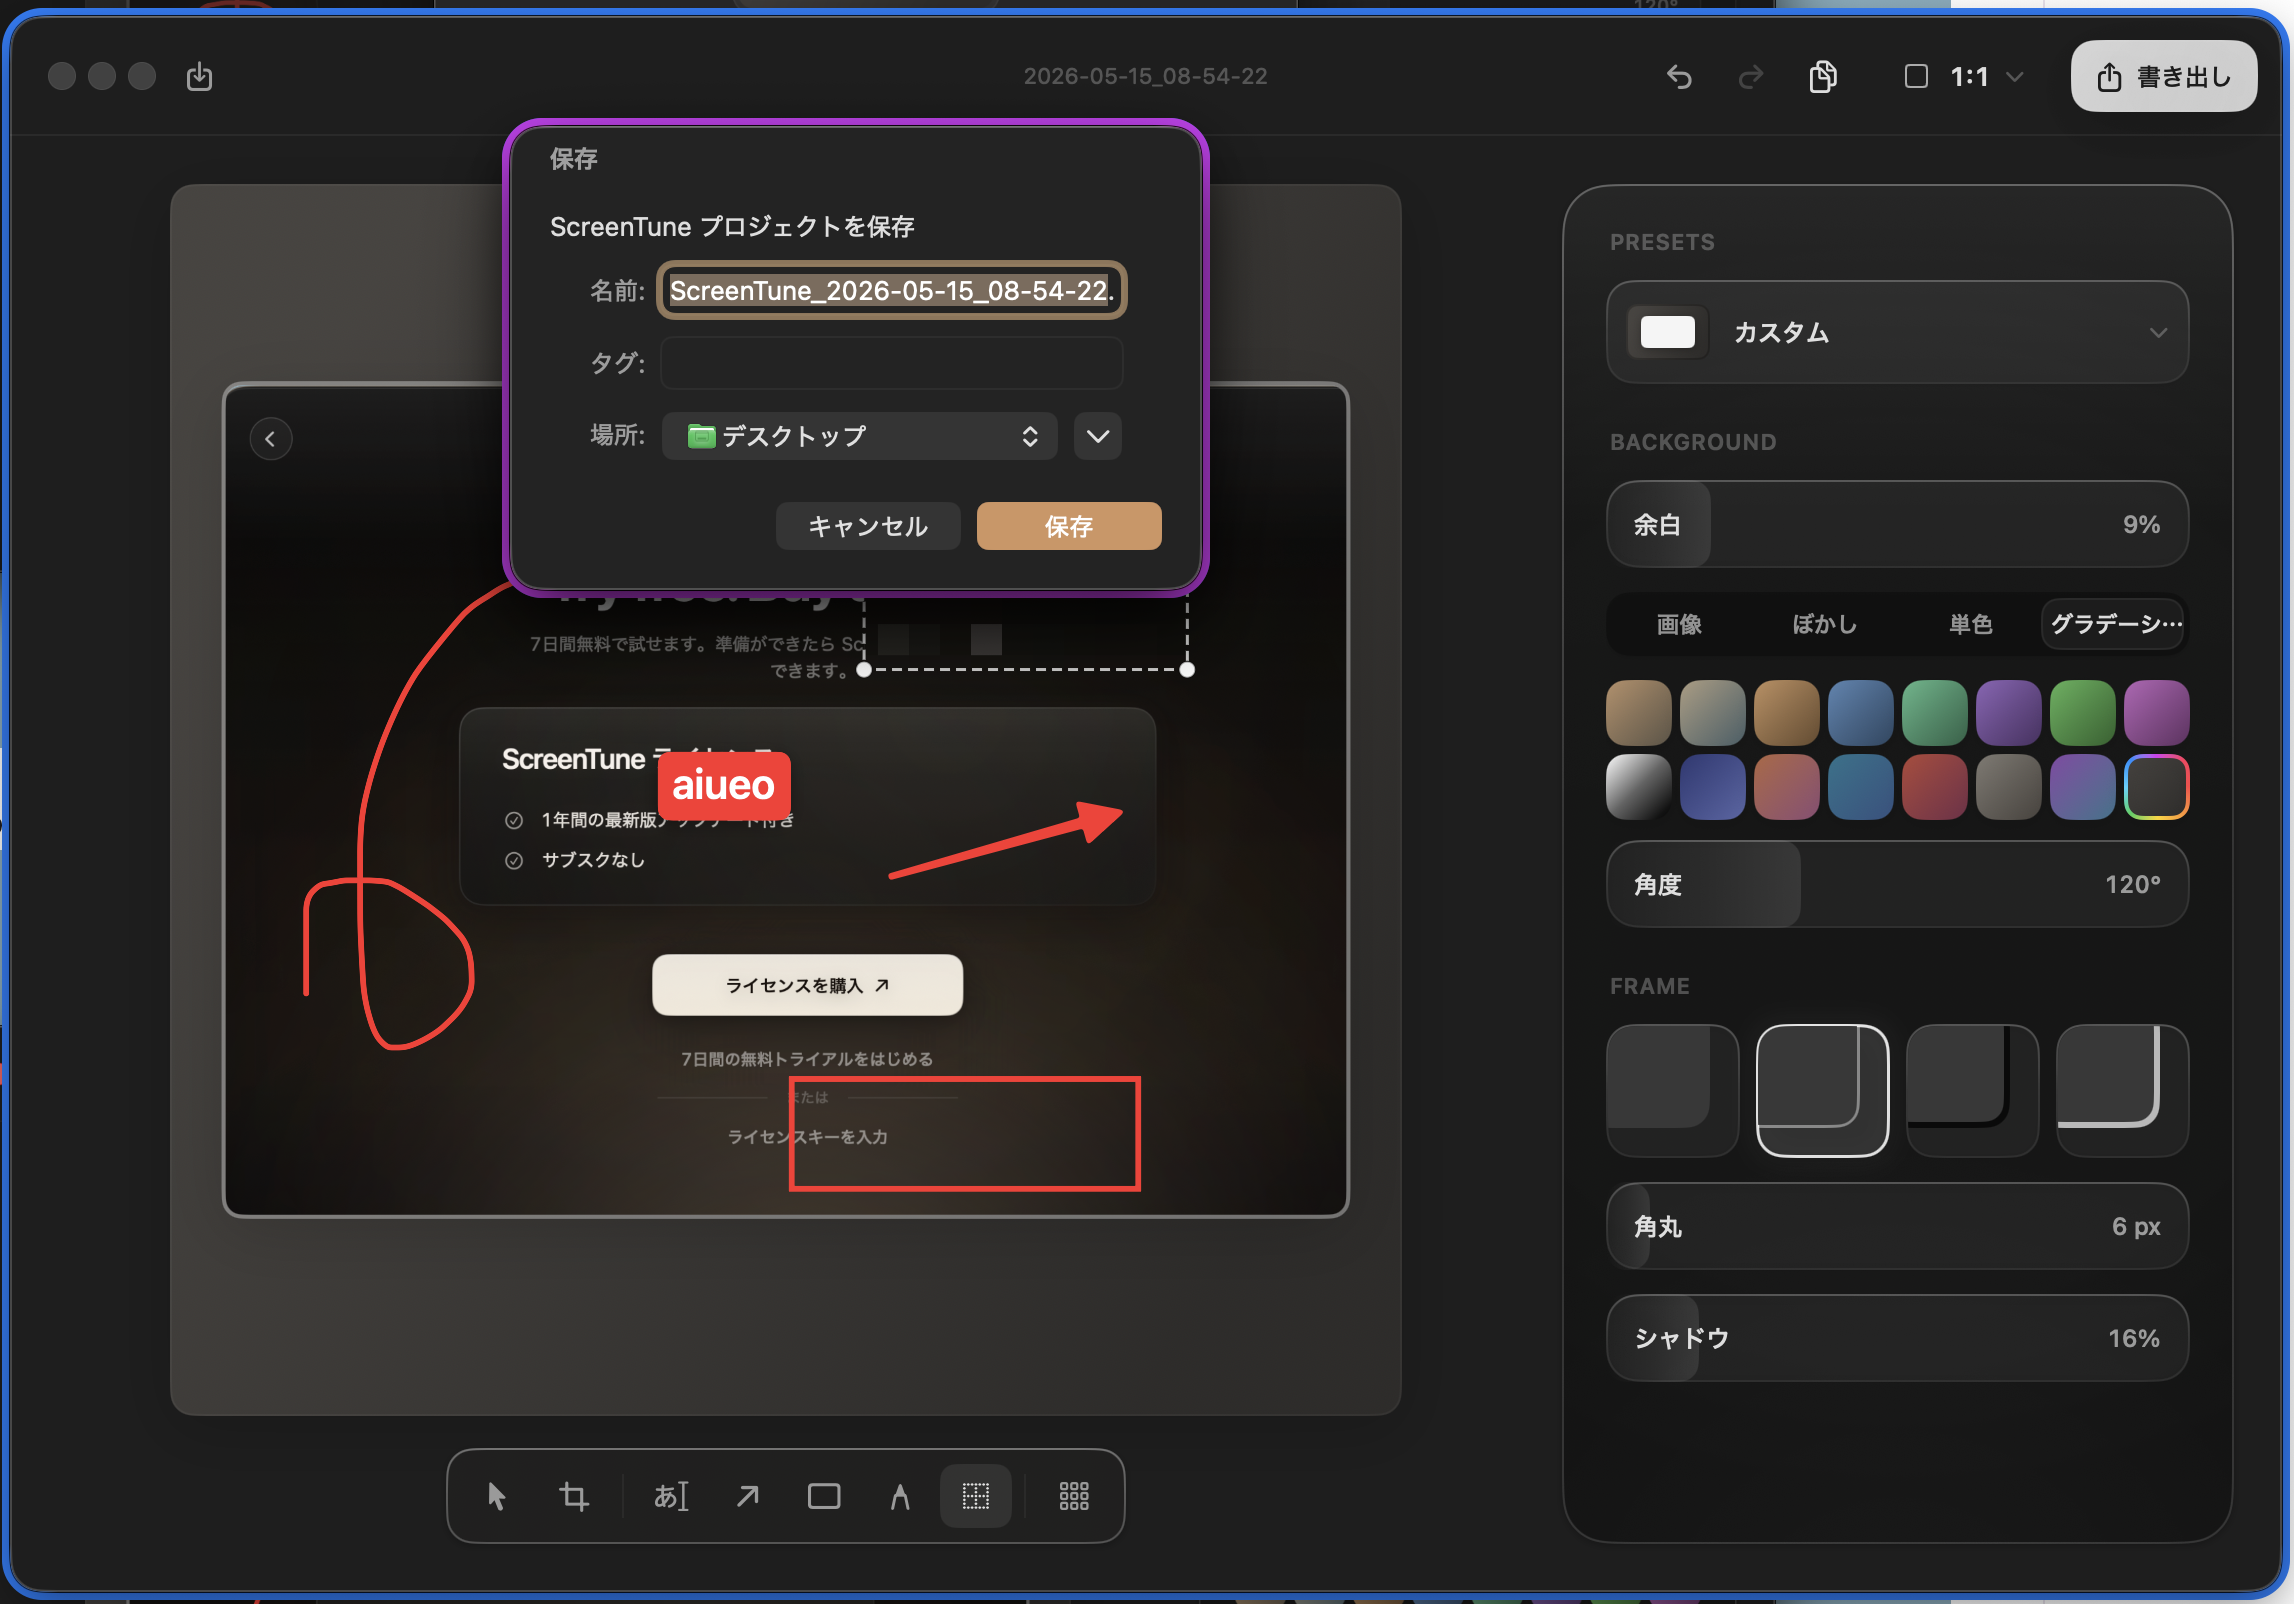
Task: Select the pointer selection tool
Action: pyautogui.click(x=496, y=1496)
